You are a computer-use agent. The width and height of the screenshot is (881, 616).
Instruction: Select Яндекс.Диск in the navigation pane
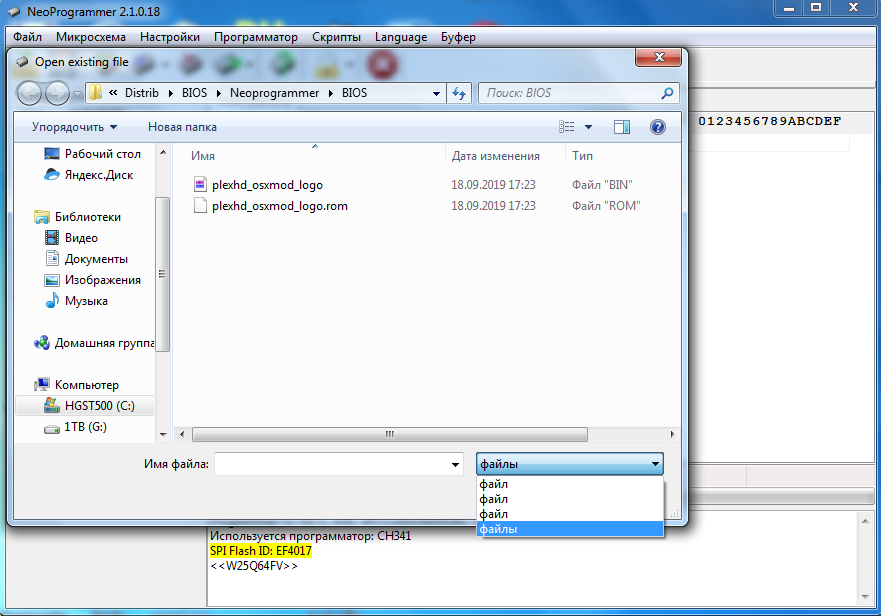[x=89, y=175]
